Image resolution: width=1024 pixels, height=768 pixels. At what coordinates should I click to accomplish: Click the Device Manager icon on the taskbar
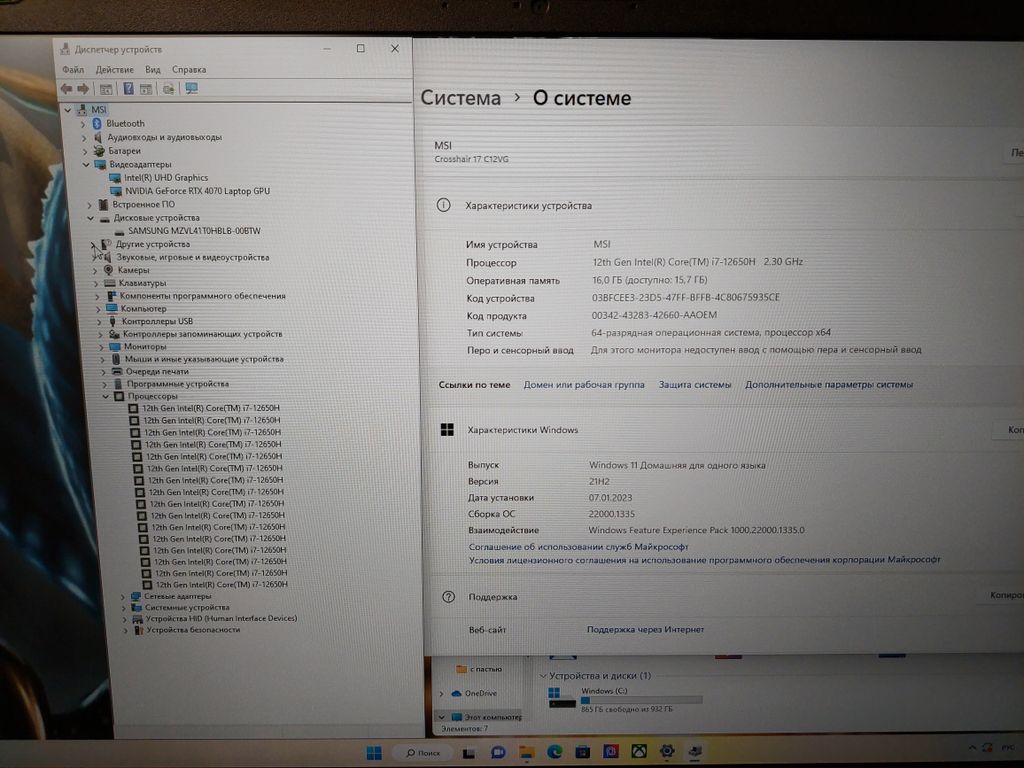(x=695, y=751)
